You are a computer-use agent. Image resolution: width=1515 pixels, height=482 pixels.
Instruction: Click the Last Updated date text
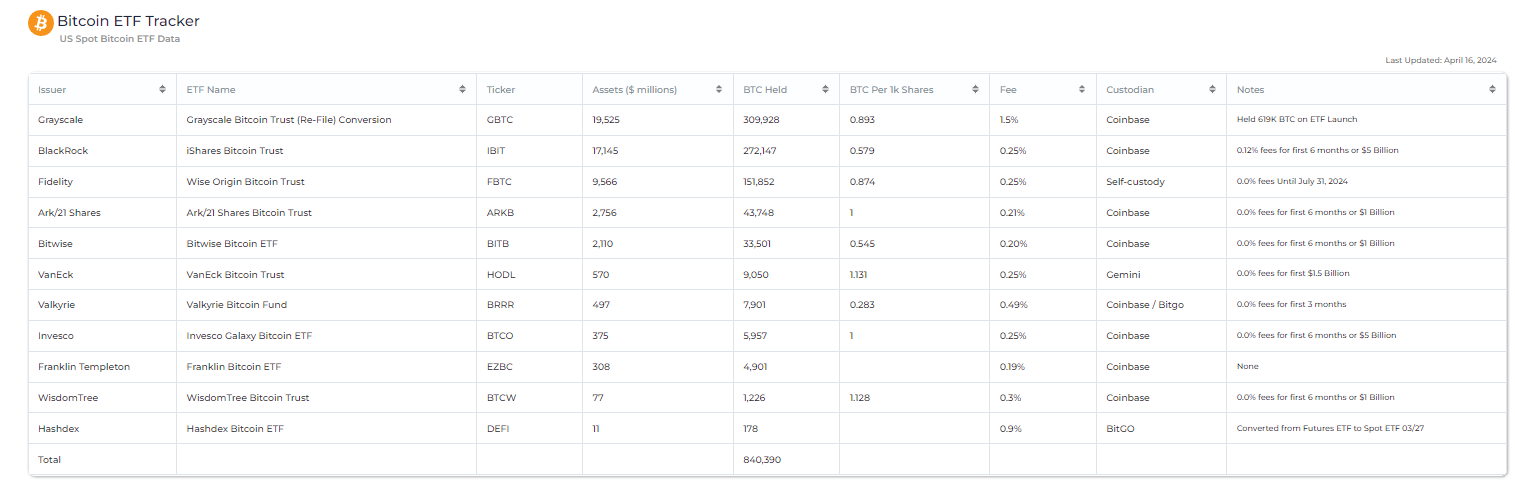pyautogui.click(x=1440, y=61)
